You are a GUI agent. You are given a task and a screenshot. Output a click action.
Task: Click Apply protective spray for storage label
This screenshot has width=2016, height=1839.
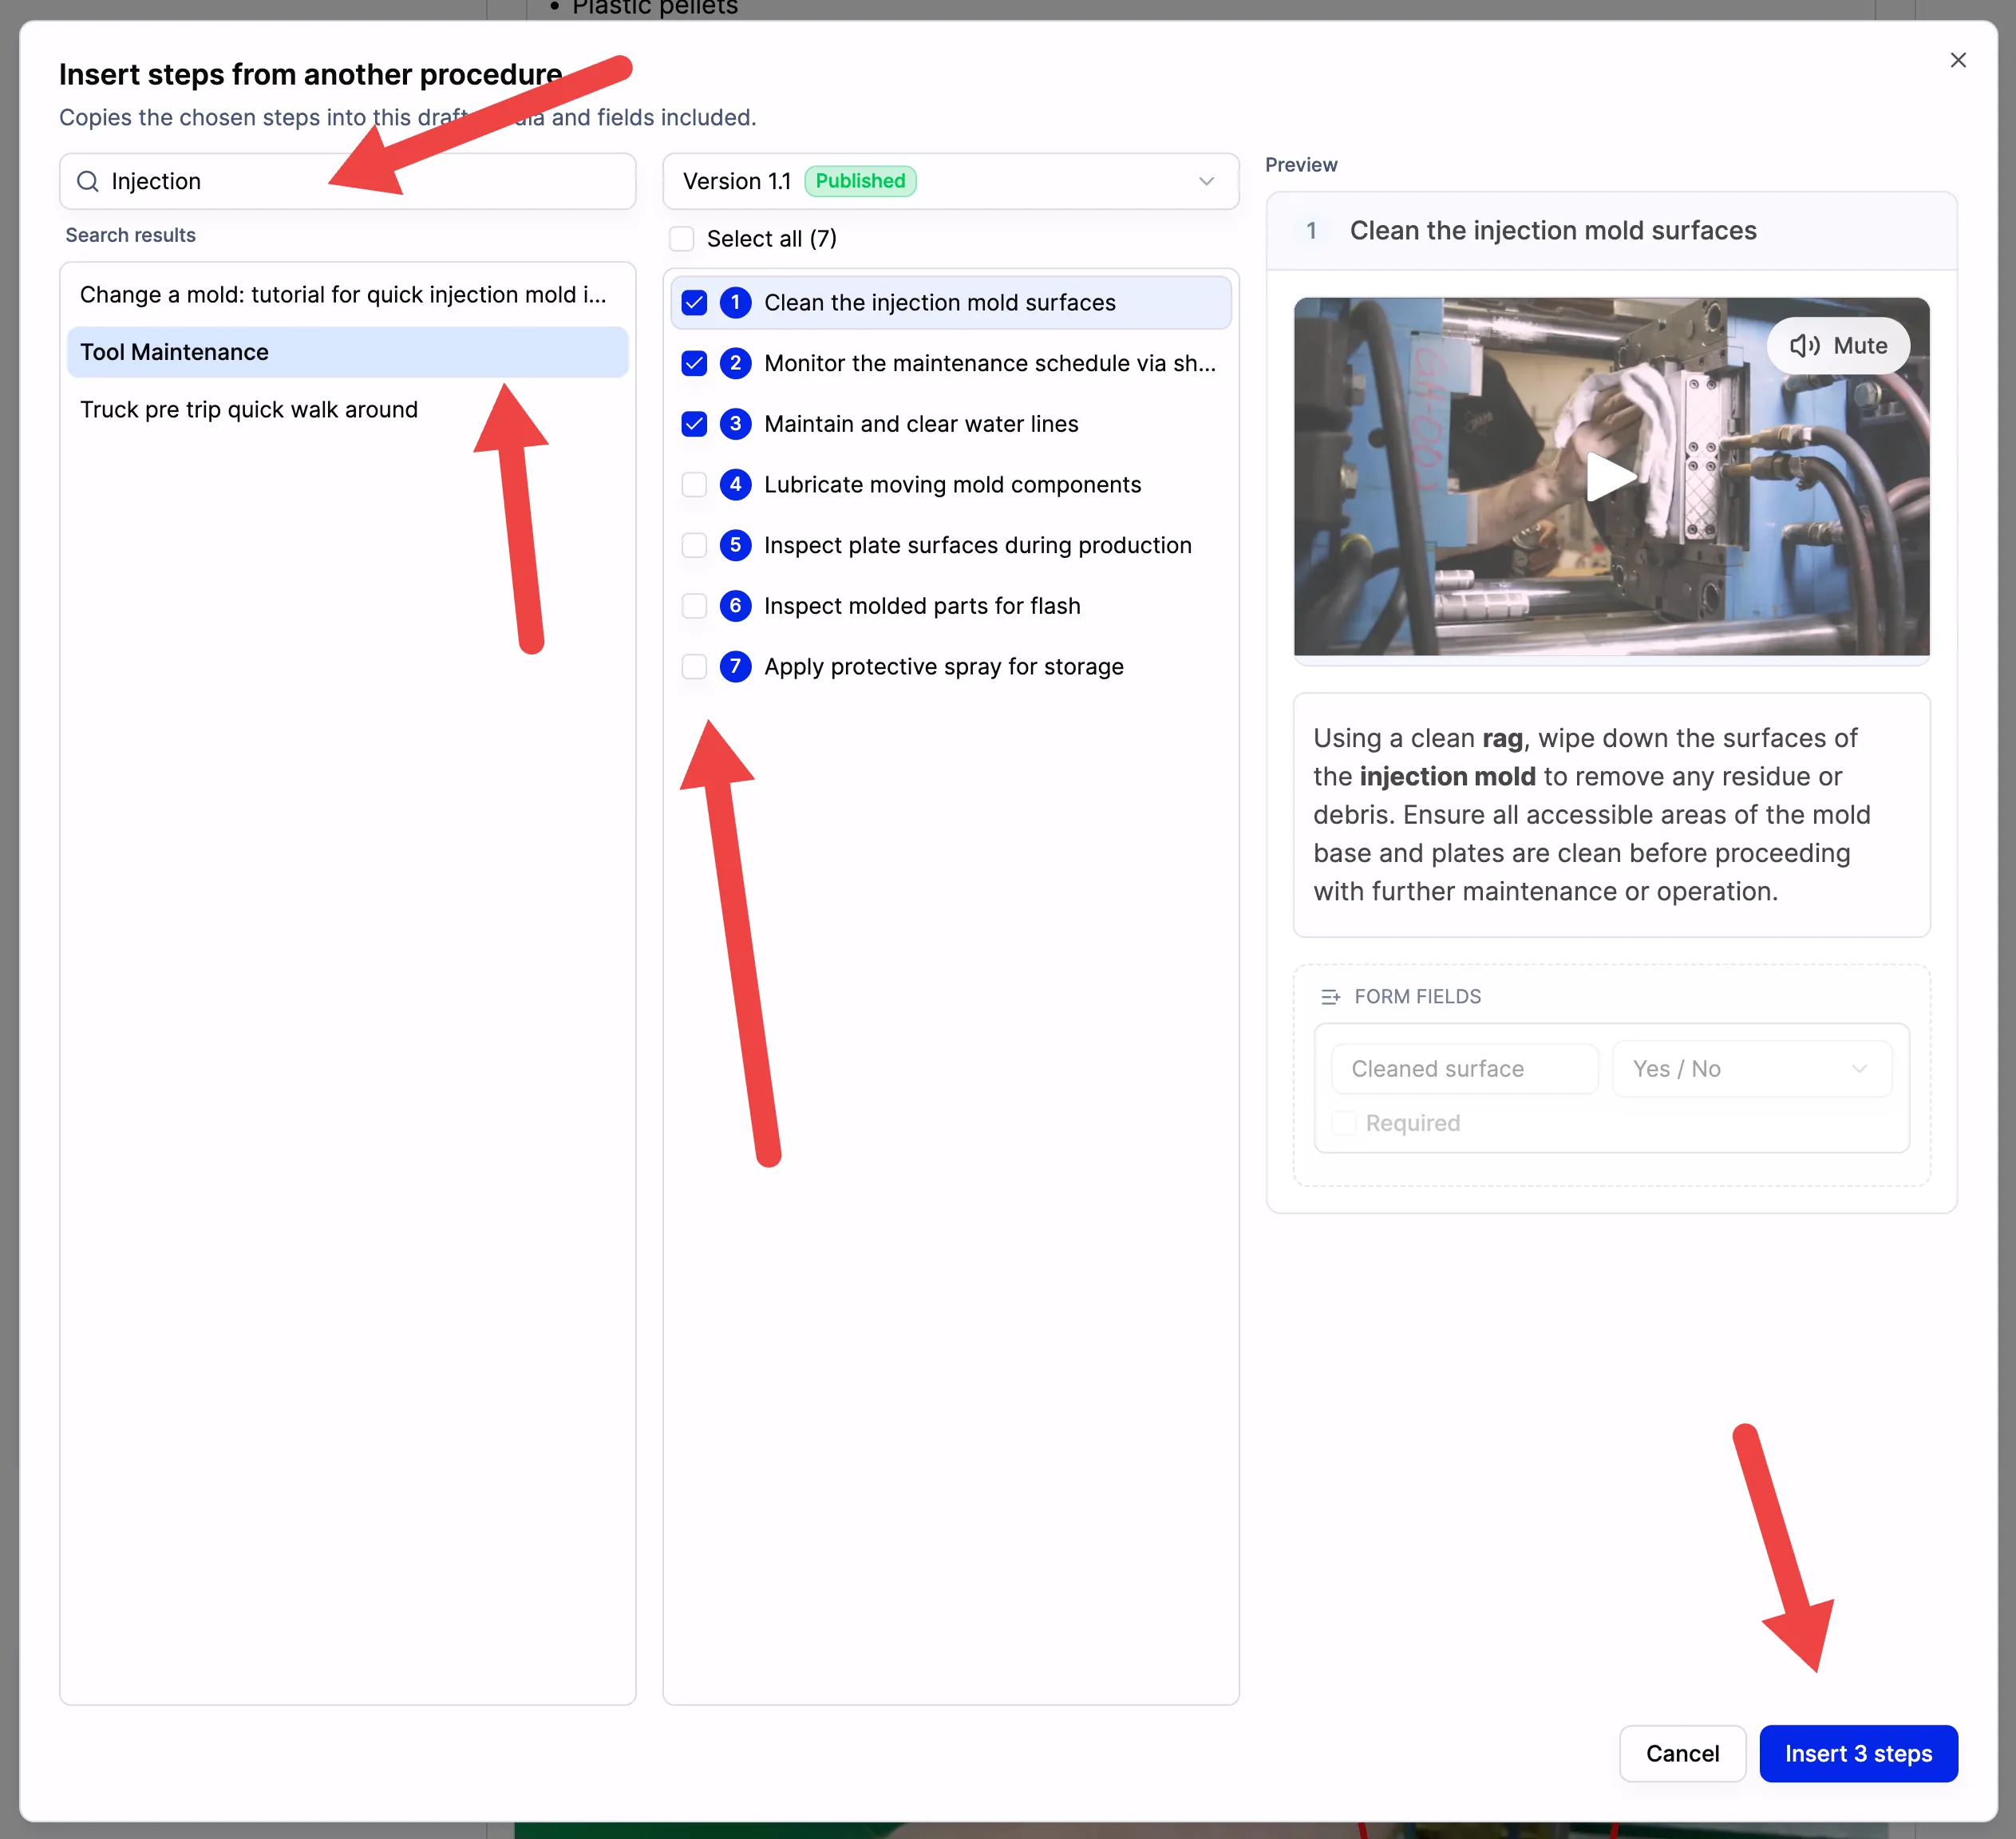[943, 667]
